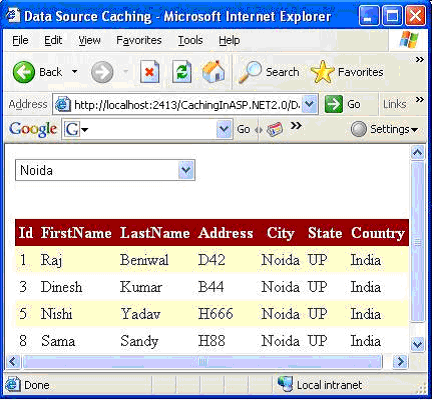Open Search with magnifying glass icon
Viewport: 432px width, 400px height.
coord(269,72)
